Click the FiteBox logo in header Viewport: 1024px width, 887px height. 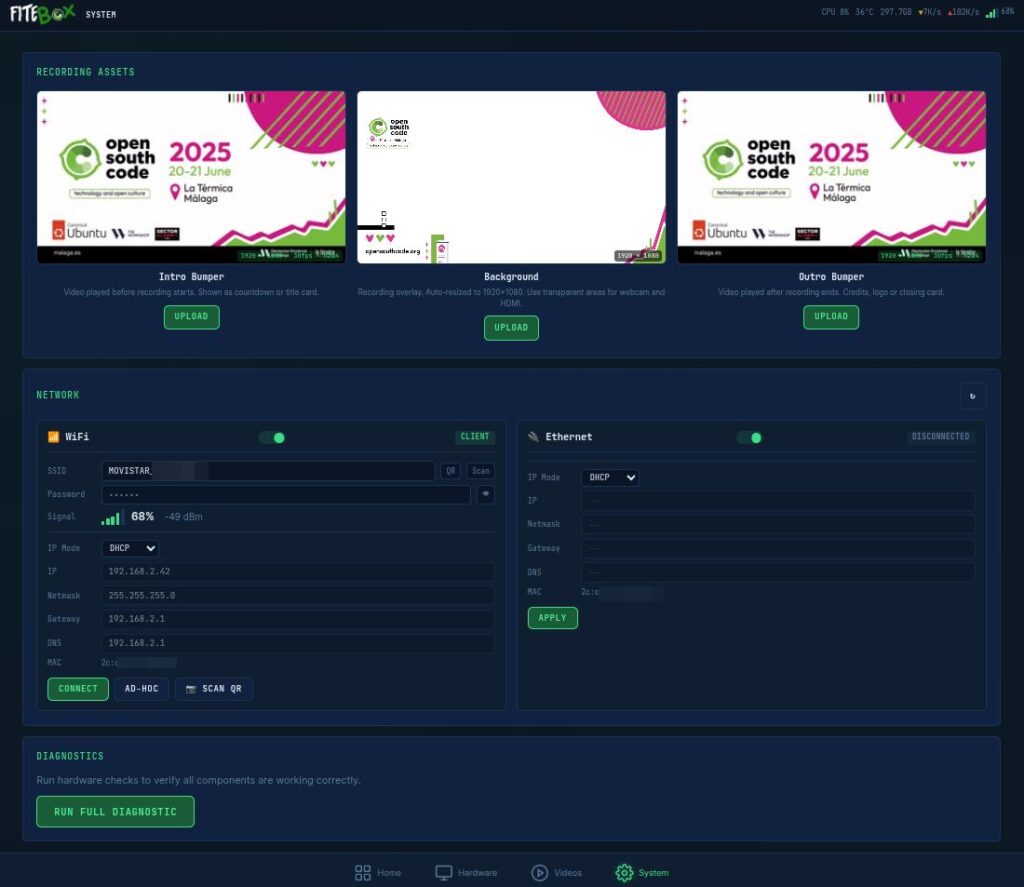coord(42,14)
